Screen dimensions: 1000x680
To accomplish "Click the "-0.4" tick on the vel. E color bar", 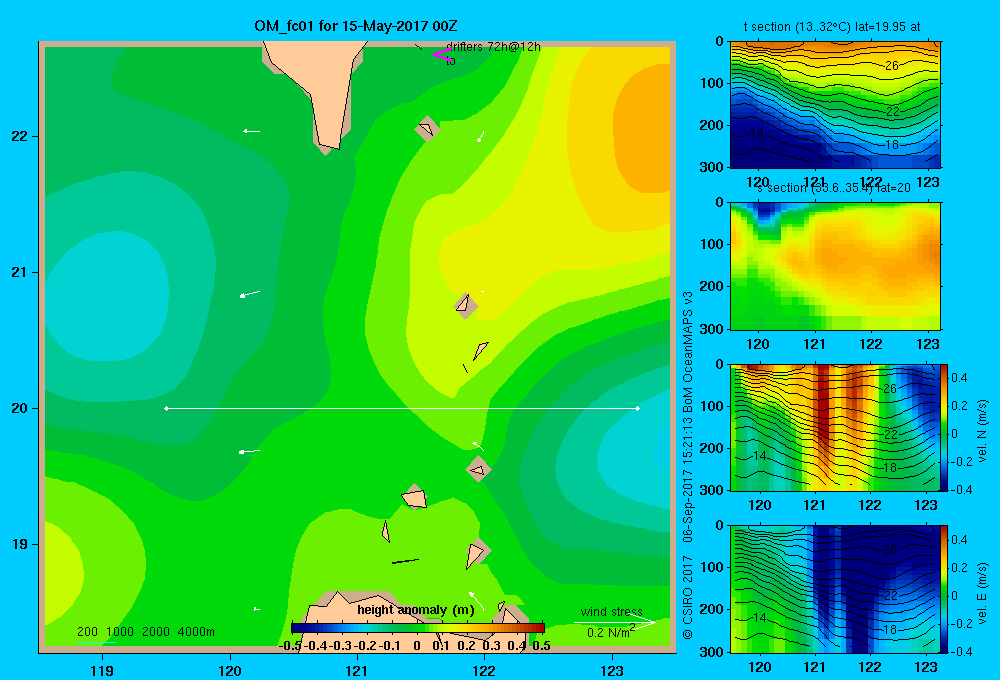I will (x=961, y=651).
